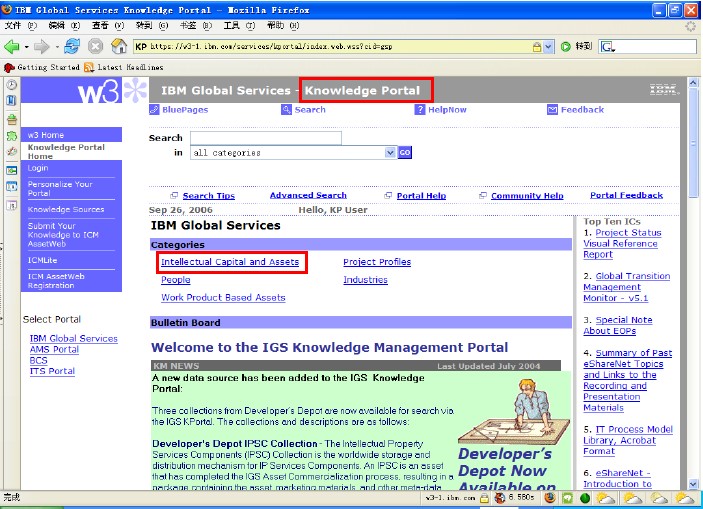Select the ITS Portal link

(52, 371)
